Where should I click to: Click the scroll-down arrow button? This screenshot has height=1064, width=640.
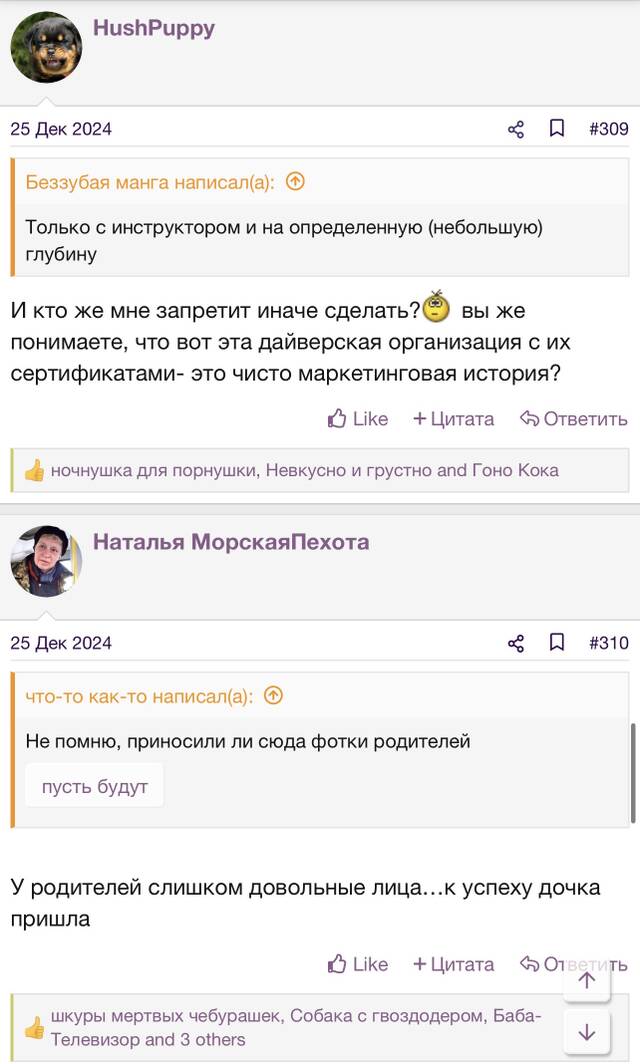pos(586,1032)
